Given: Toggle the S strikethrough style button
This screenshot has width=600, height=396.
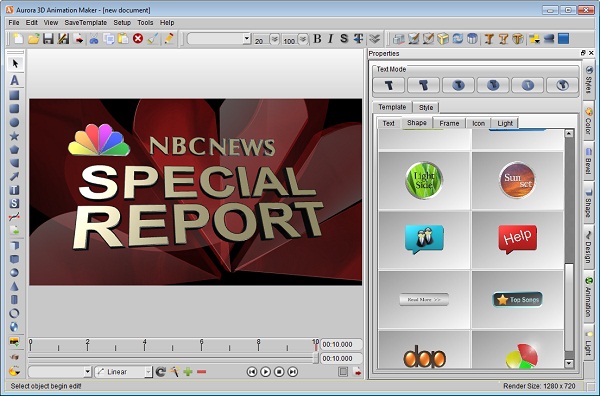Looking at the screenshot, I should tap(344, 39).
